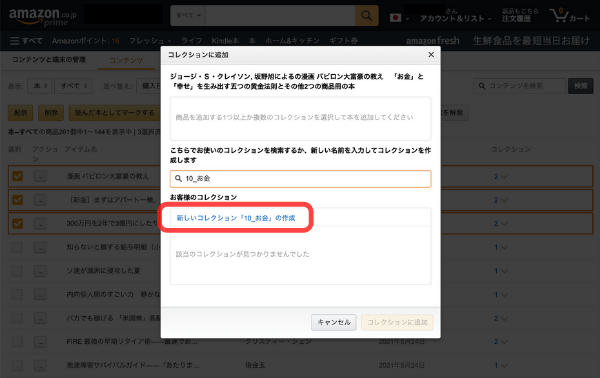The image size is (600, 378).
Task: Click the action button for 内向型人間のすごい力
Action: [x=40, y=295]
